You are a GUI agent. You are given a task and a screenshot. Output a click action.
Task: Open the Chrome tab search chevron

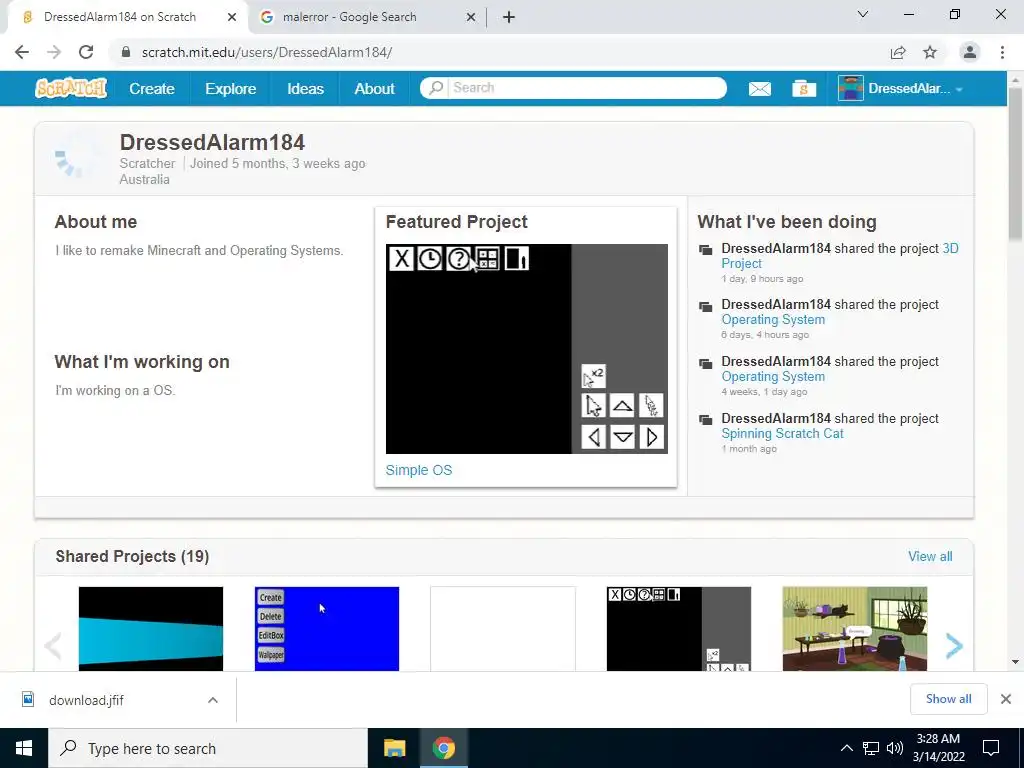click(x=863, y=14)
